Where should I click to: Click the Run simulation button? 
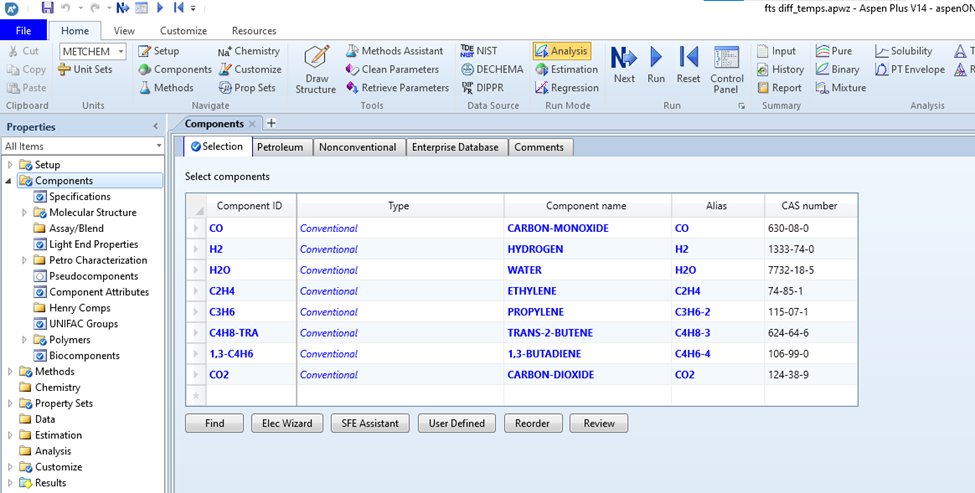point(656,65)
